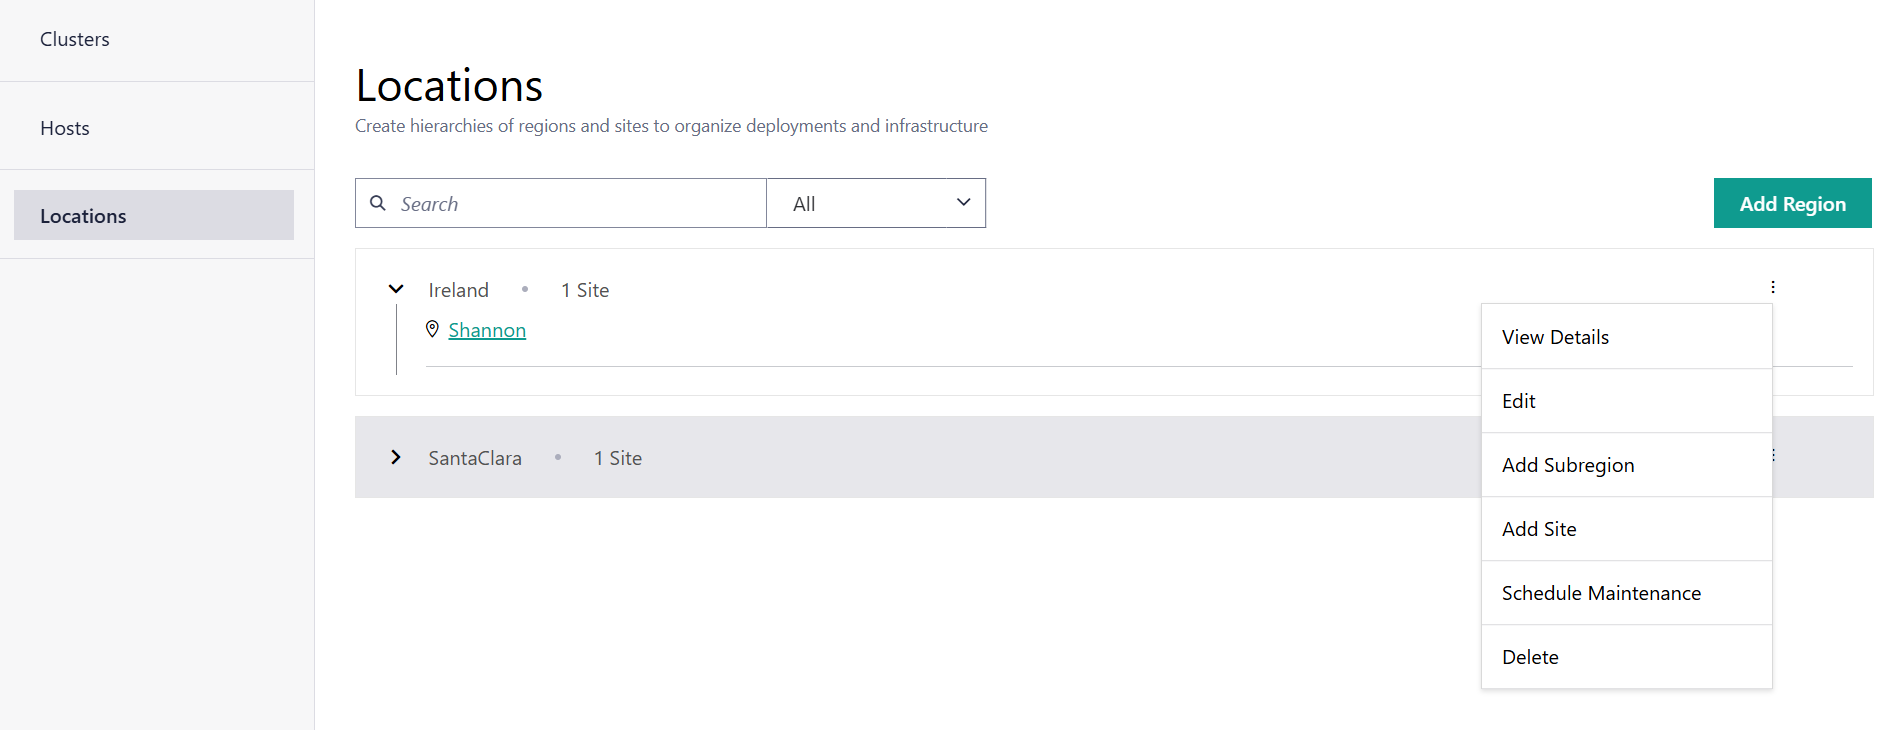The image size is (1893, 730).
Task: Open the Shannon site link
Action: pyautogui.click(x=487, y=330)
